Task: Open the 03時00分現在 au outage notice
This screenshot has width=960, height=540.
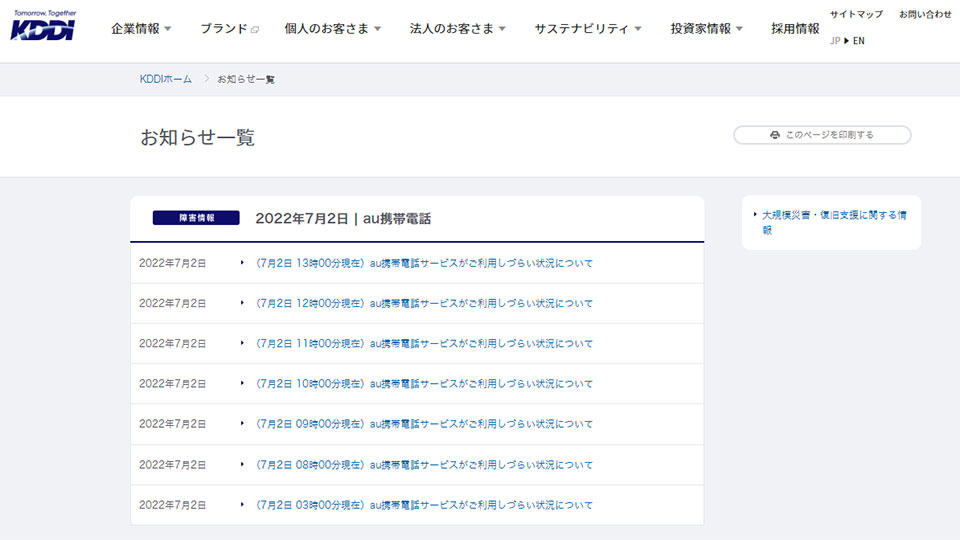Action: click(x=424, y=505)
